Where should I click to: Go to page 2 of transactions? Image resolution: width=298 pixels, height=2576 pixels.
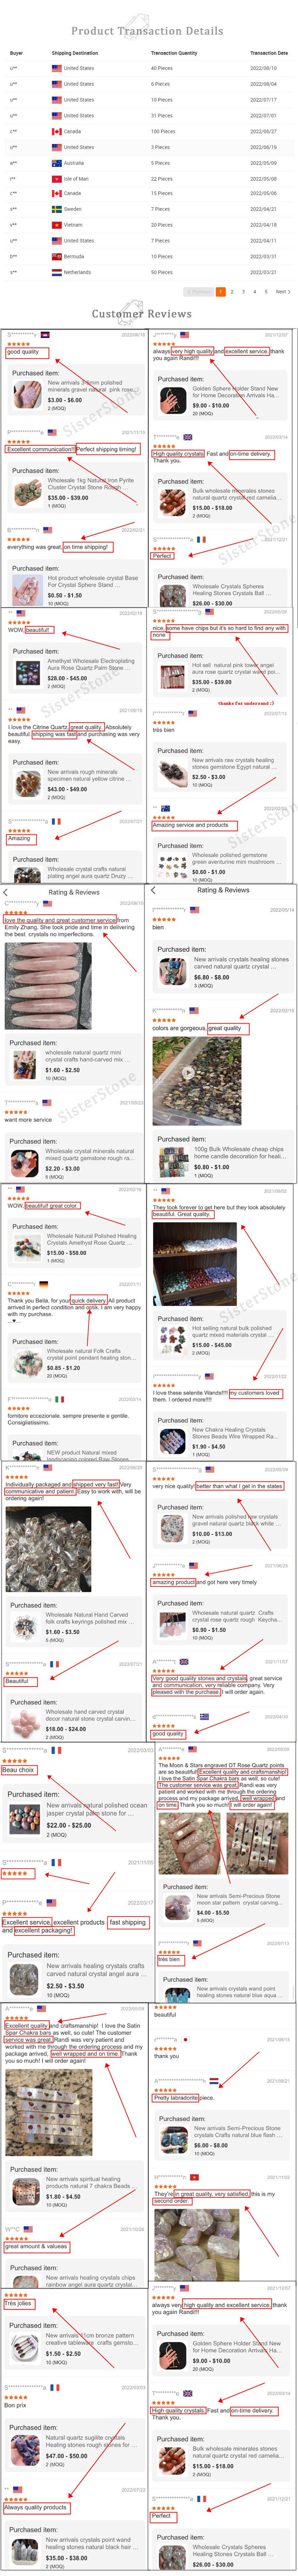click(232, 292)
